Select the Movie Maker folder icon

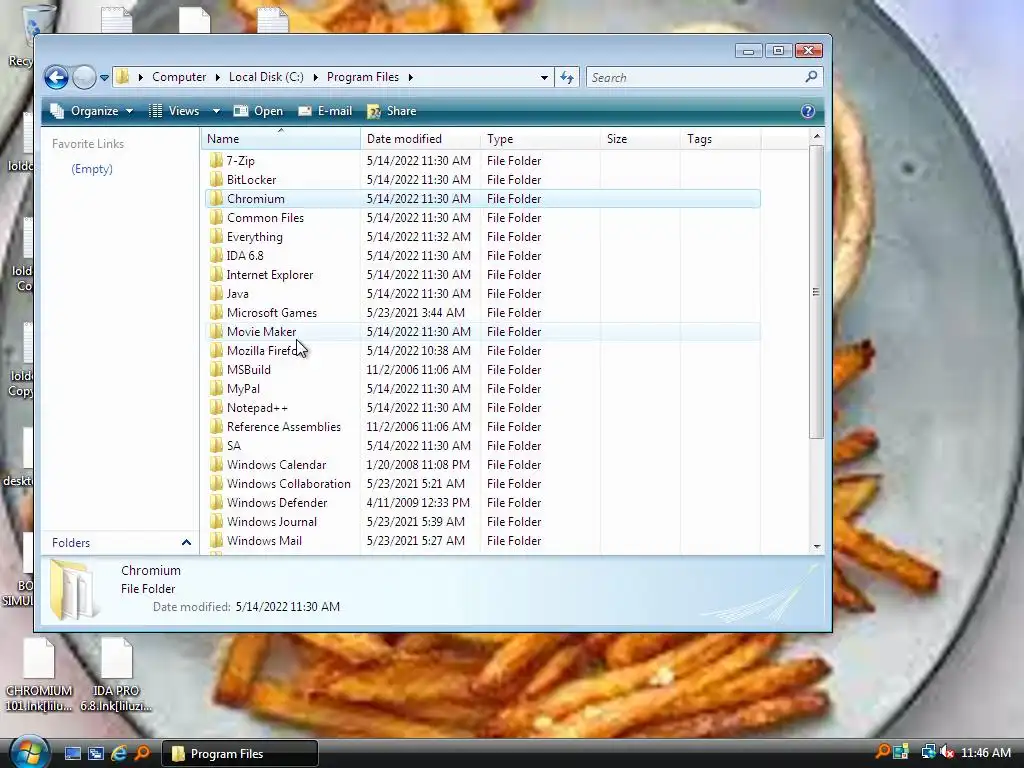(x=216, y=331)
